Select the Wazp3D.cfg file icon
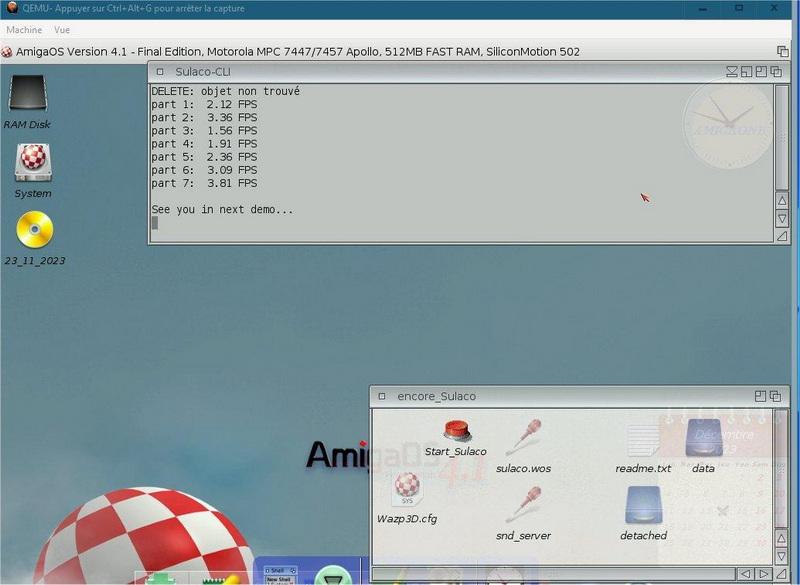Image resolution: width=800 pixels, height=585 pixels. click(407, 488)
